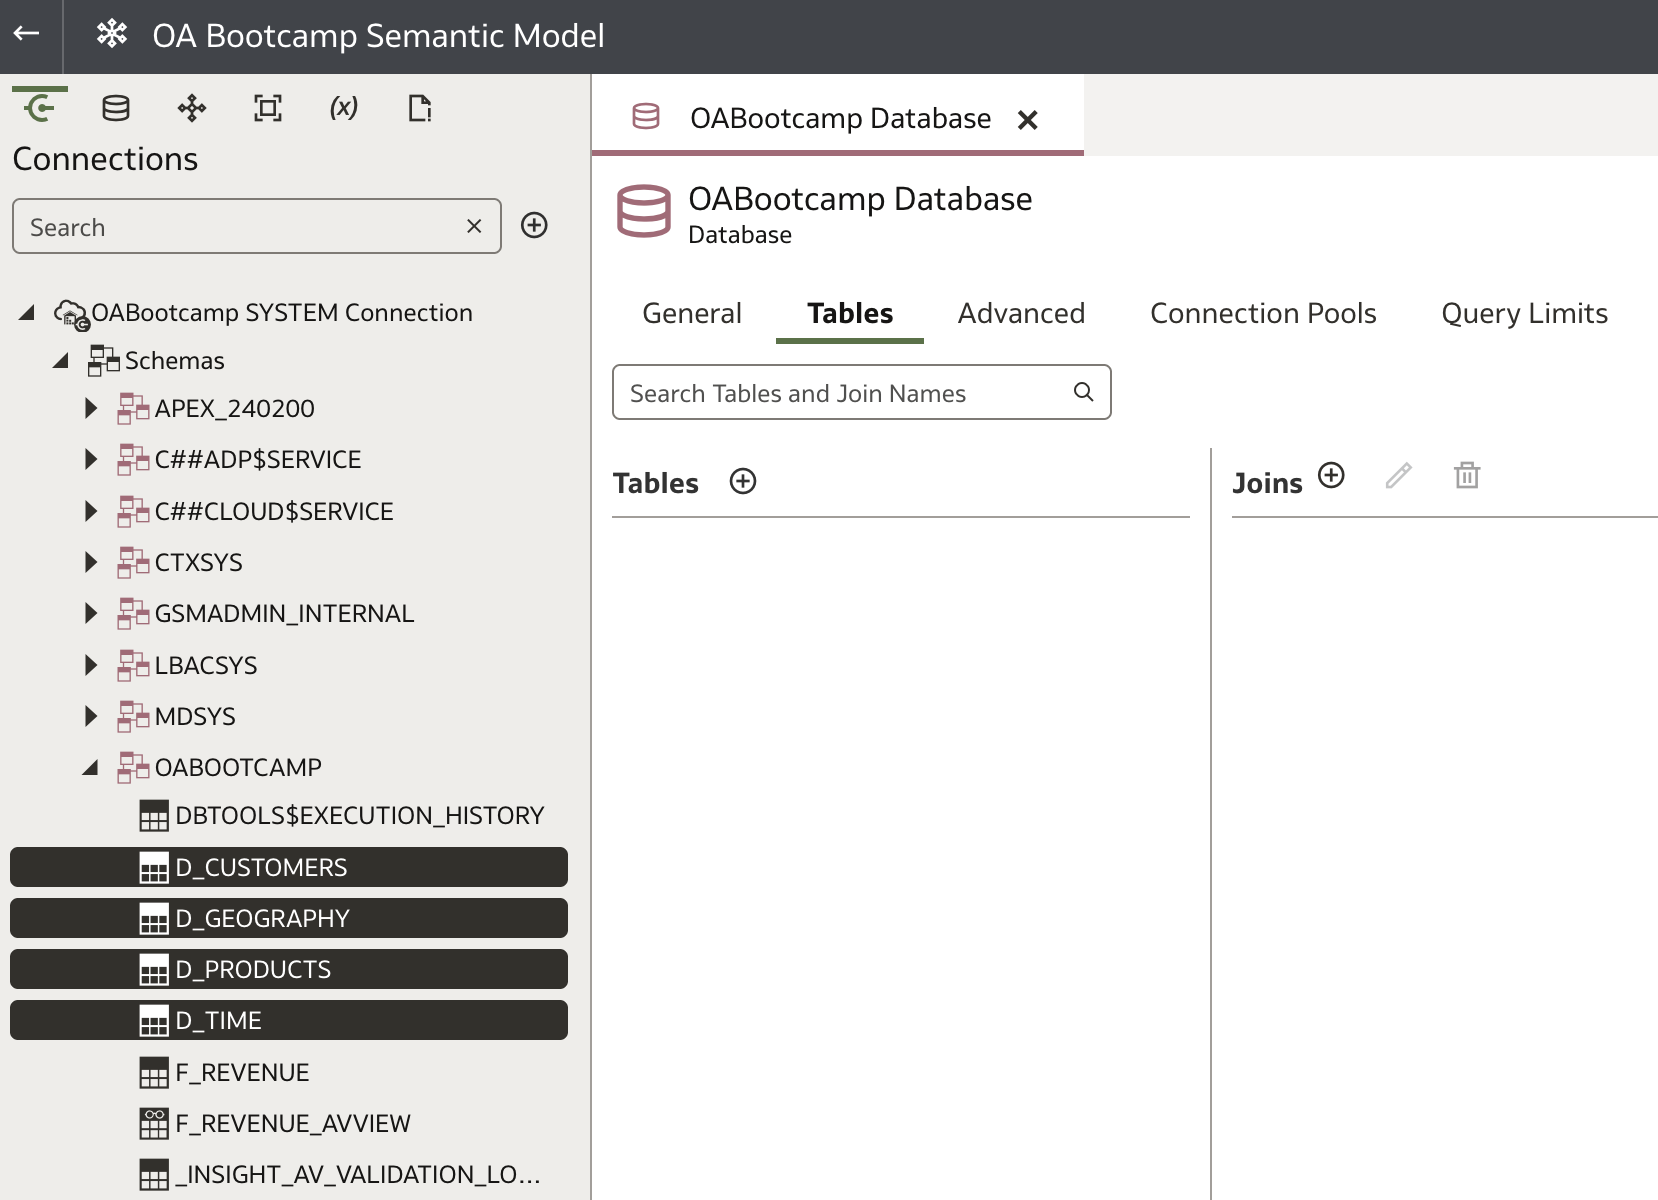This screenshot has width=1658, height=1200.
Task: Click the MDSYS schema label
Action: click(x=195, y=716)
